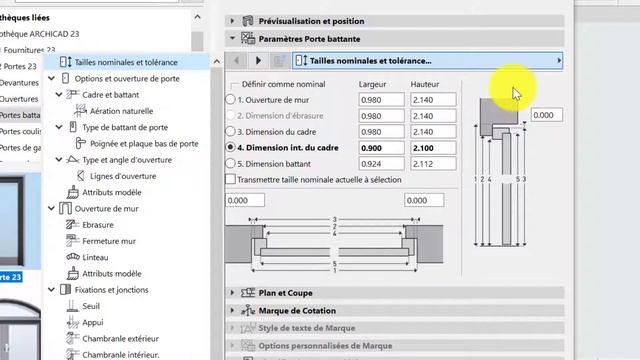Expand Prévisualisation et position panel
640x360 pixels.
232,21
